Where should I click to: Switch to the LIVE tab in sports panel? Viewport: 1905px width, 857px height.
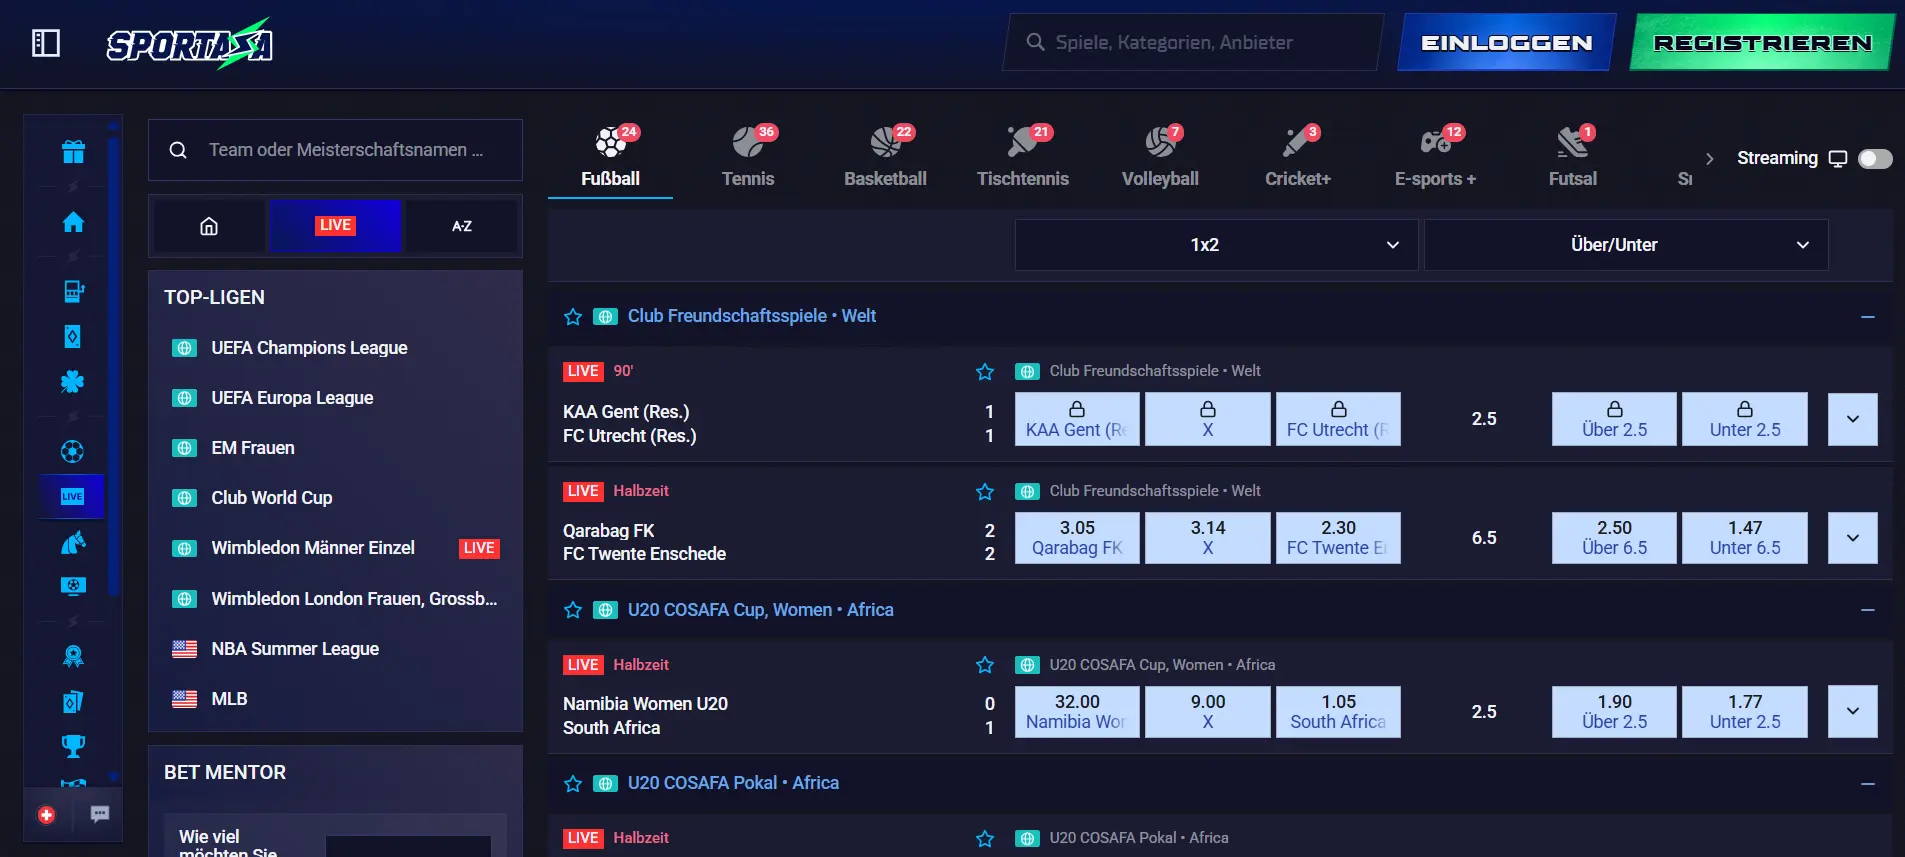tap(335, 226)
